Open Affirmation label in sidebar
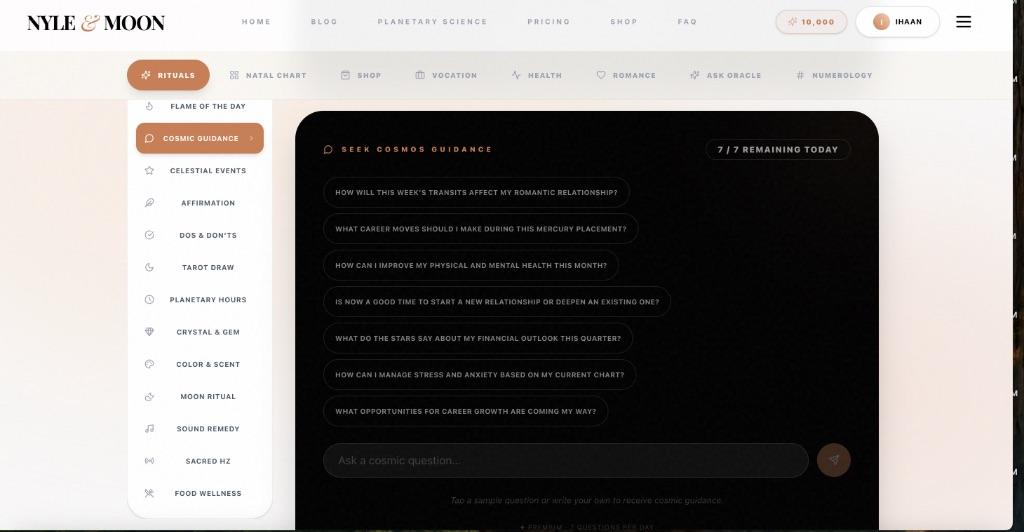This screenshot has width=1024, height=532. pos(208,203)
